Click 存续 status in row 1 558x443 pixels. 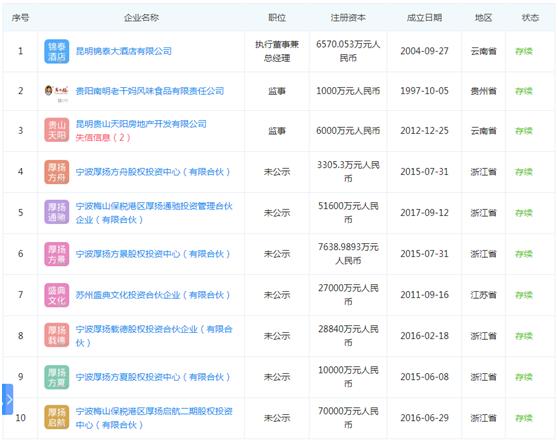click(x=524, y=51)
